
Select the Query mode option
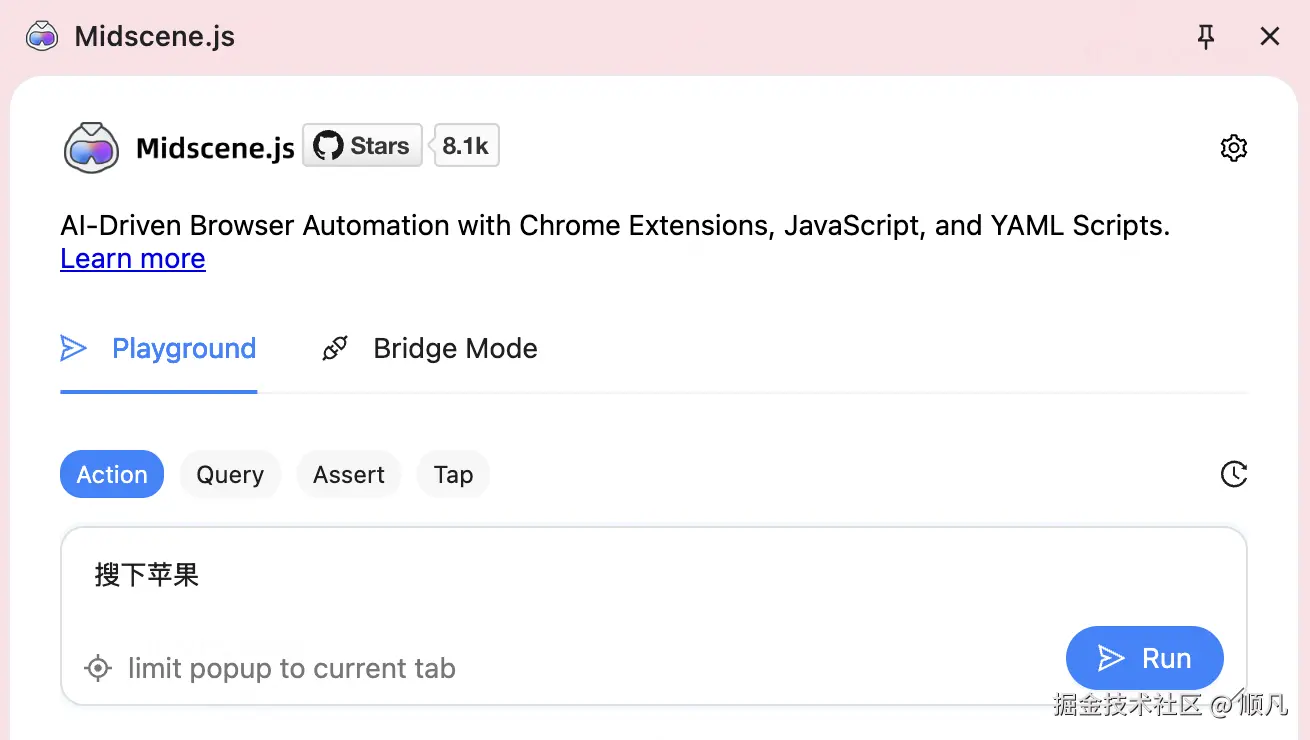click(230, 475)
